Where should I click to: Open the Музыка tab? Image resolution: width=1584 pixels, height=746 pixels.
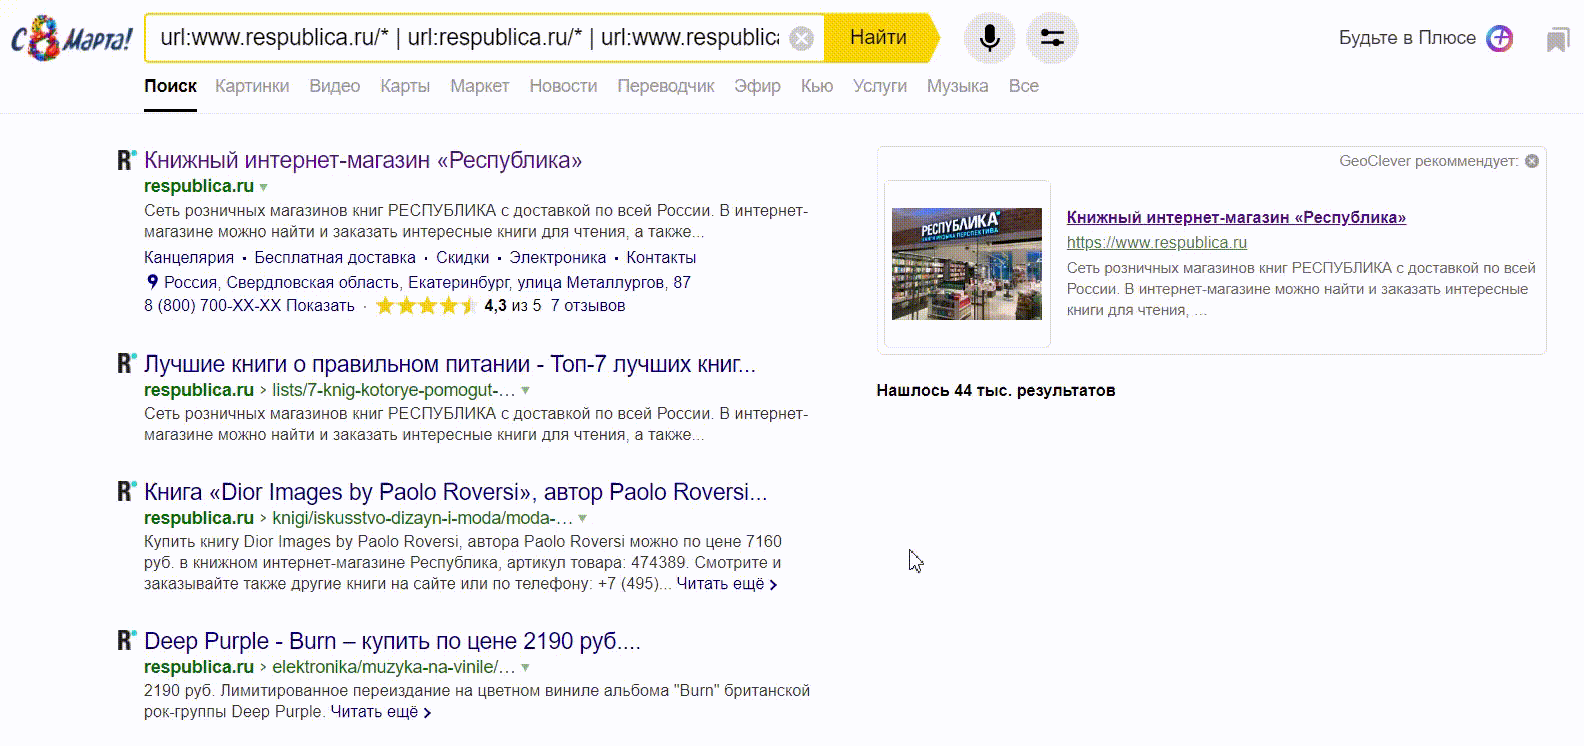957,86
